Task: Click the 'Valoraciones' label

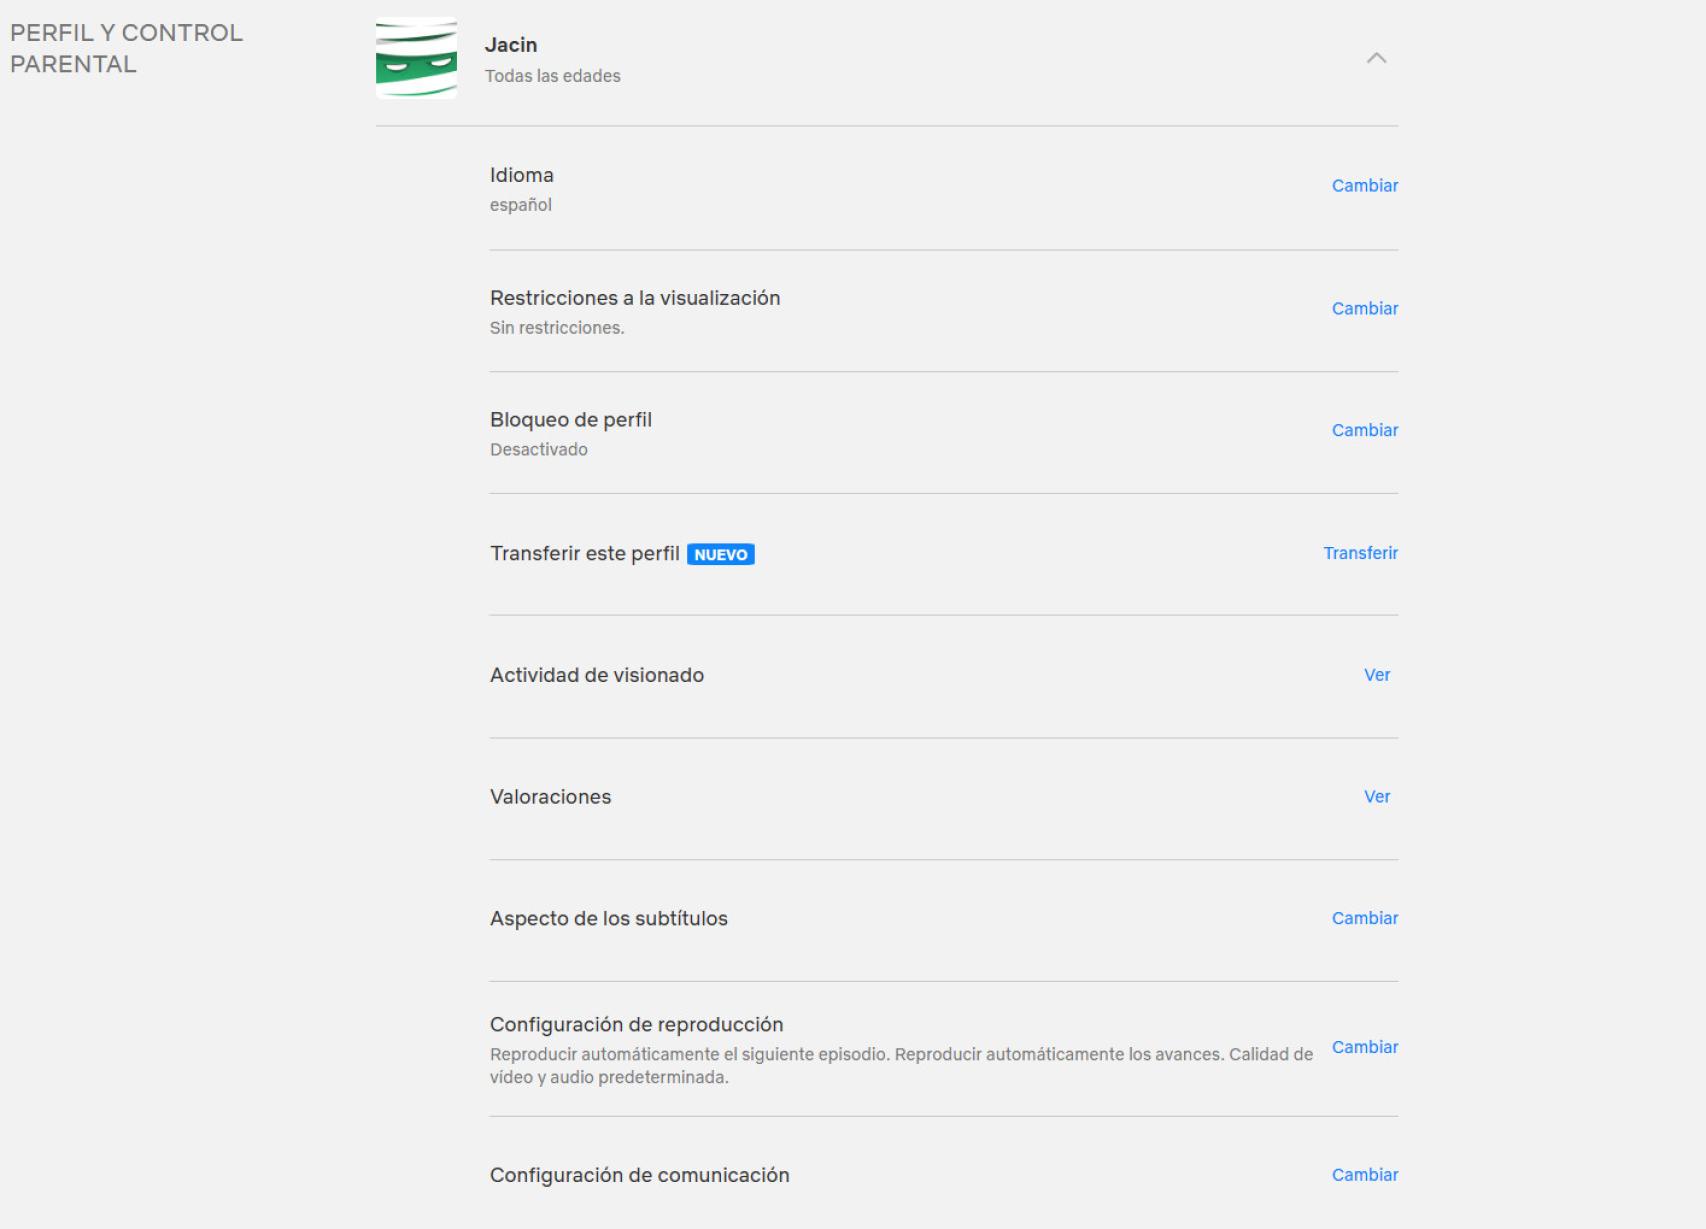Action: (x=550, y=798)
